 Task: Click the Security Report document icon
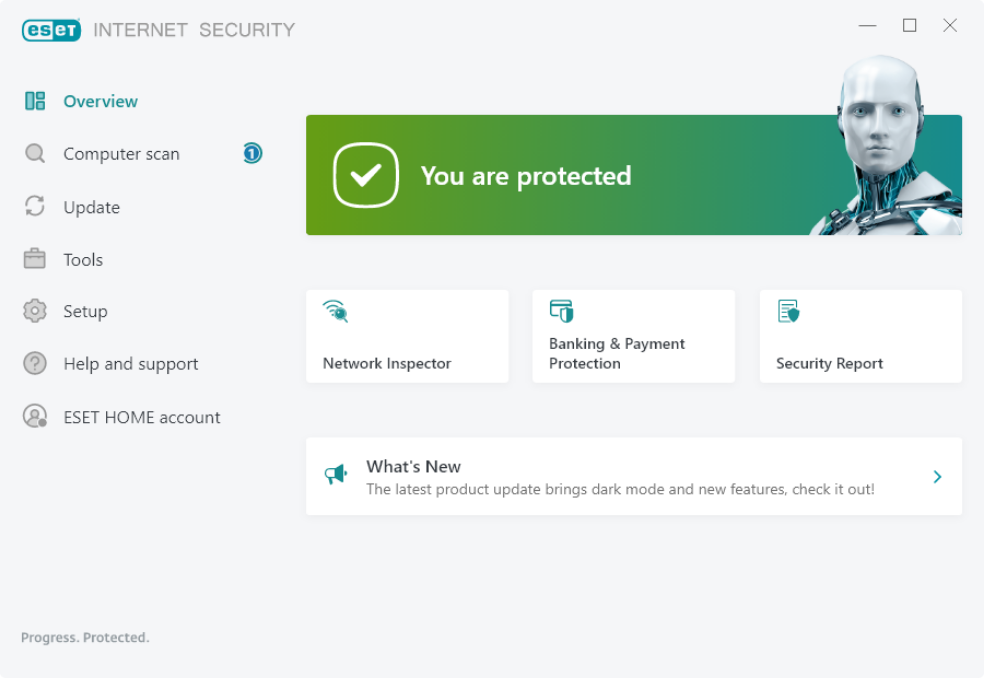788,311
